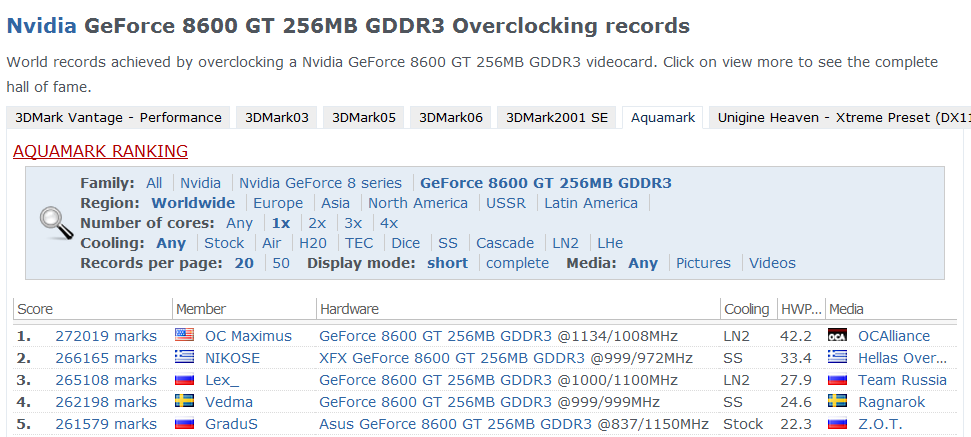Click the Greek flag next to Hellas Over...
Viewport: 971px width, 437px height.
click(838, 358)
